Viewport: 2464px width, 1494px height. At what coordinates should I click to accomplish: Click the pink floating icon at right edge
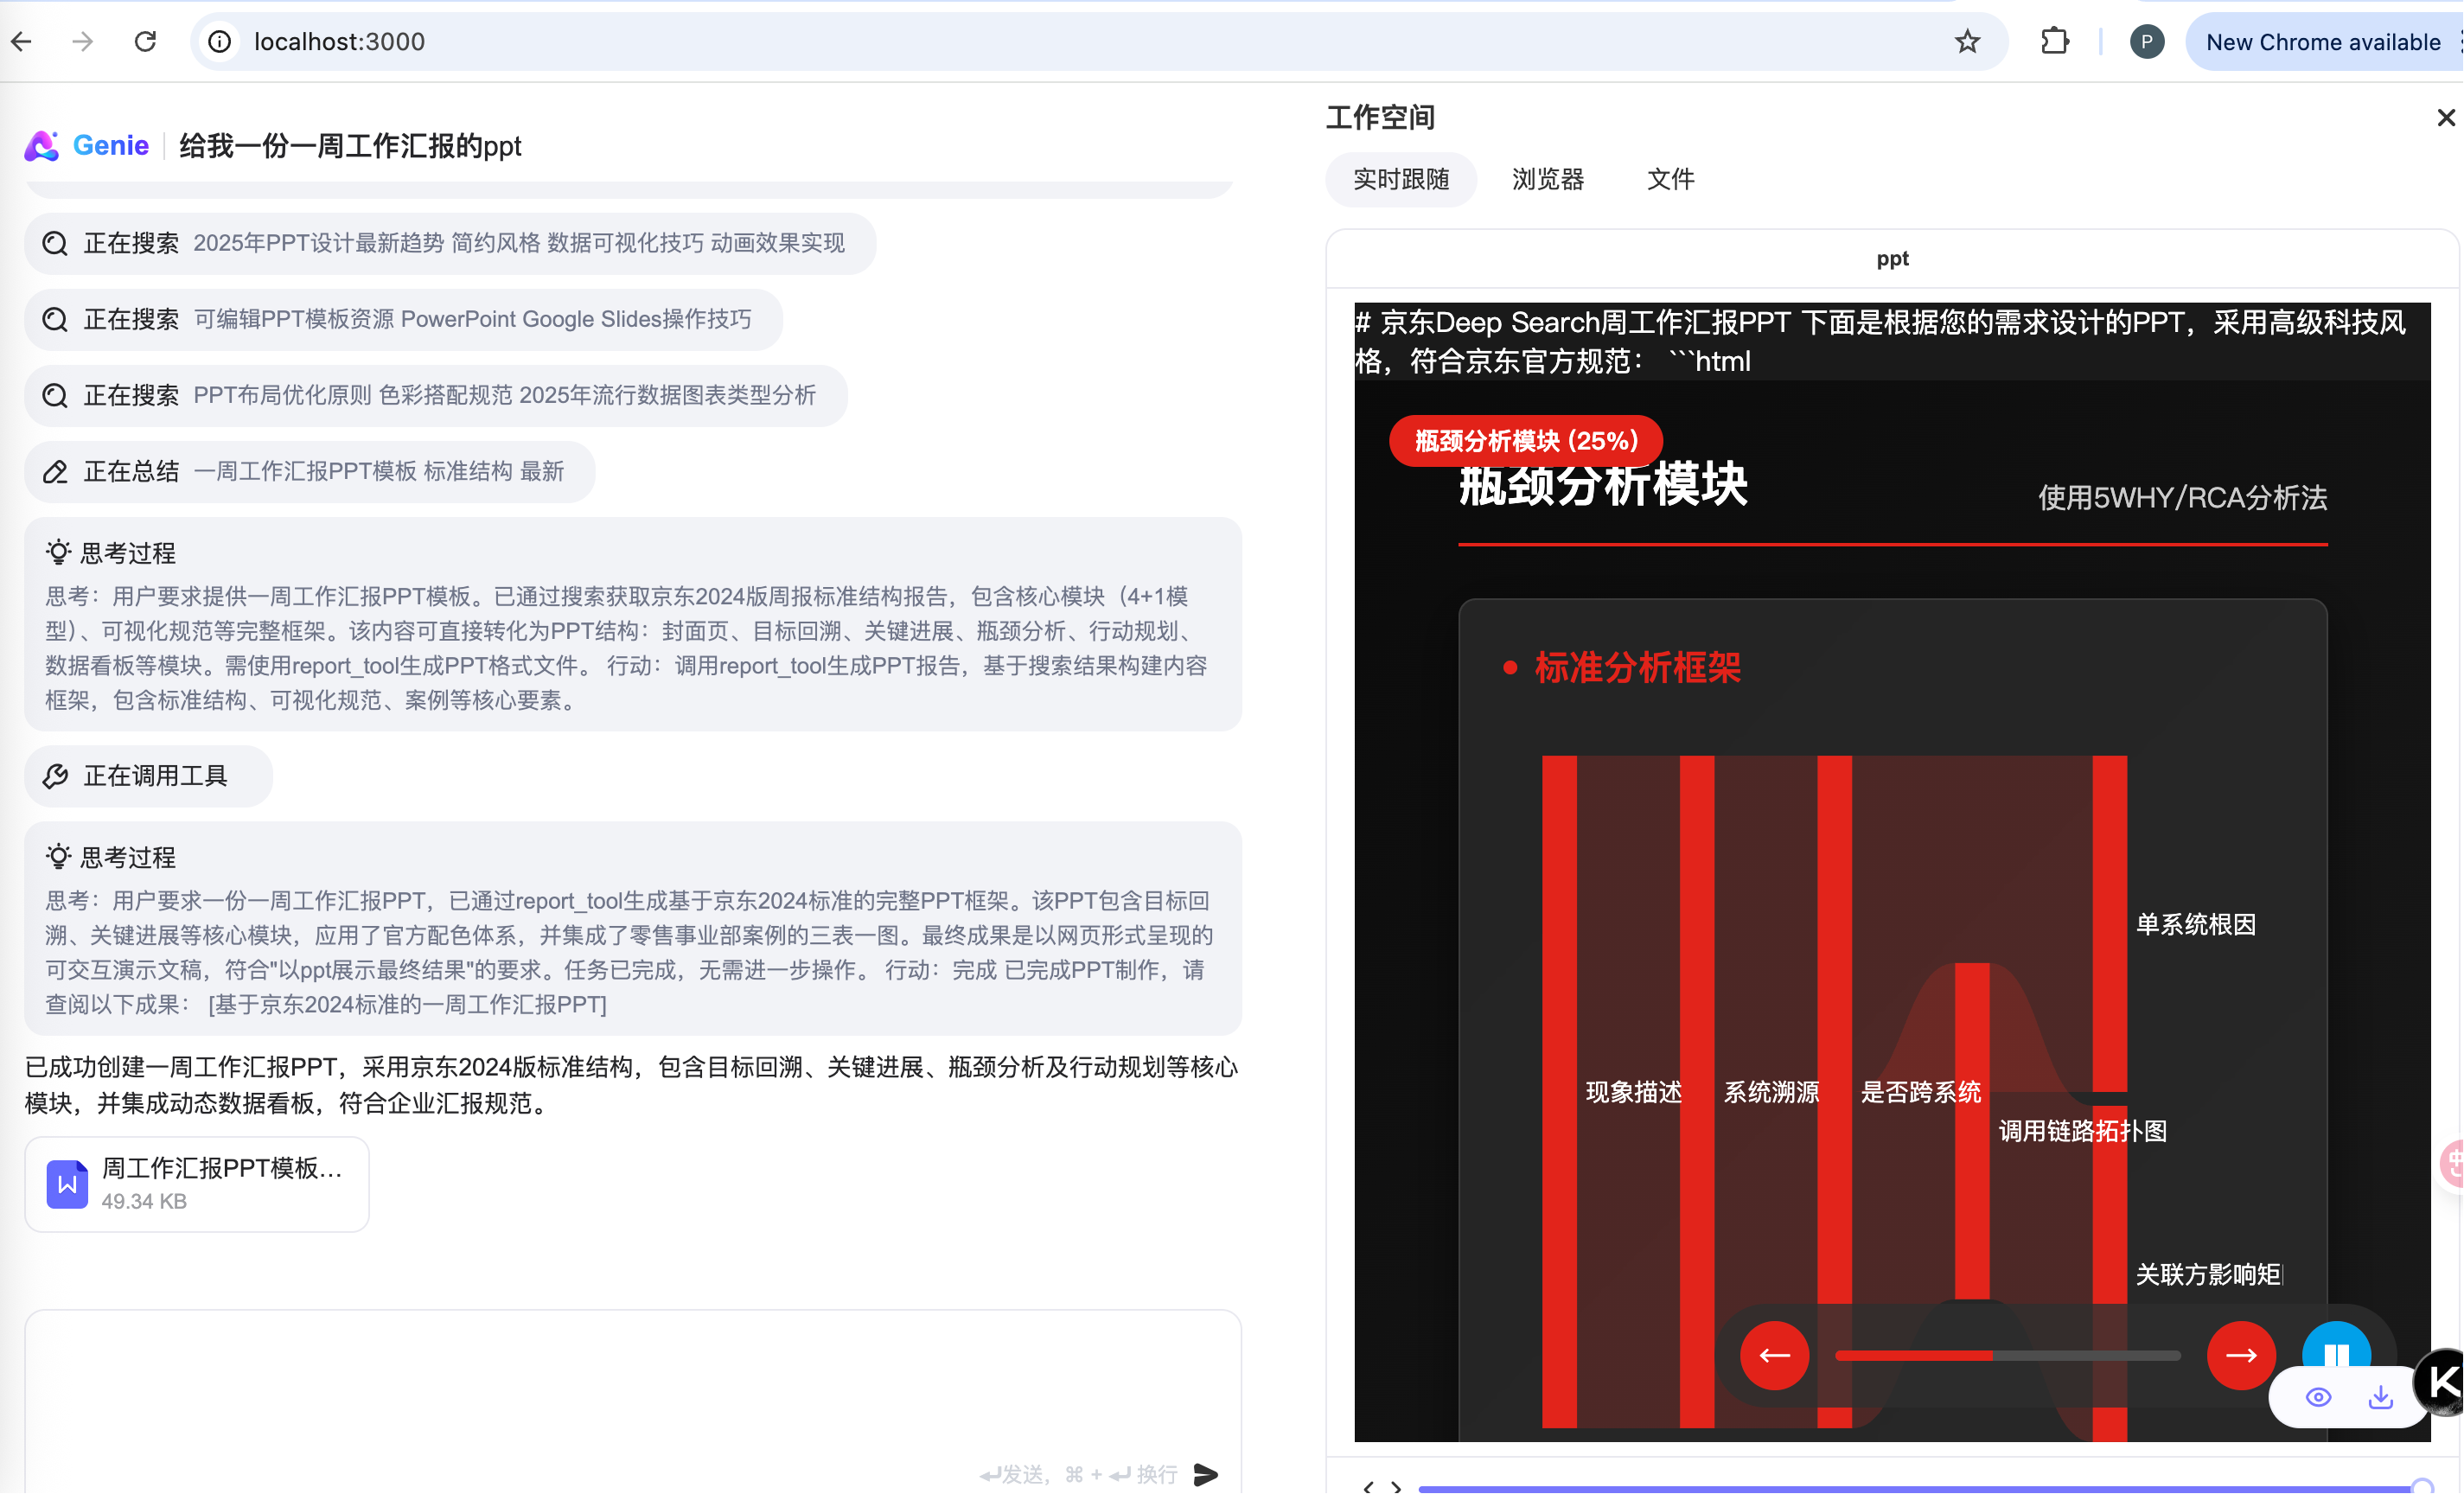(2452, 1164)
